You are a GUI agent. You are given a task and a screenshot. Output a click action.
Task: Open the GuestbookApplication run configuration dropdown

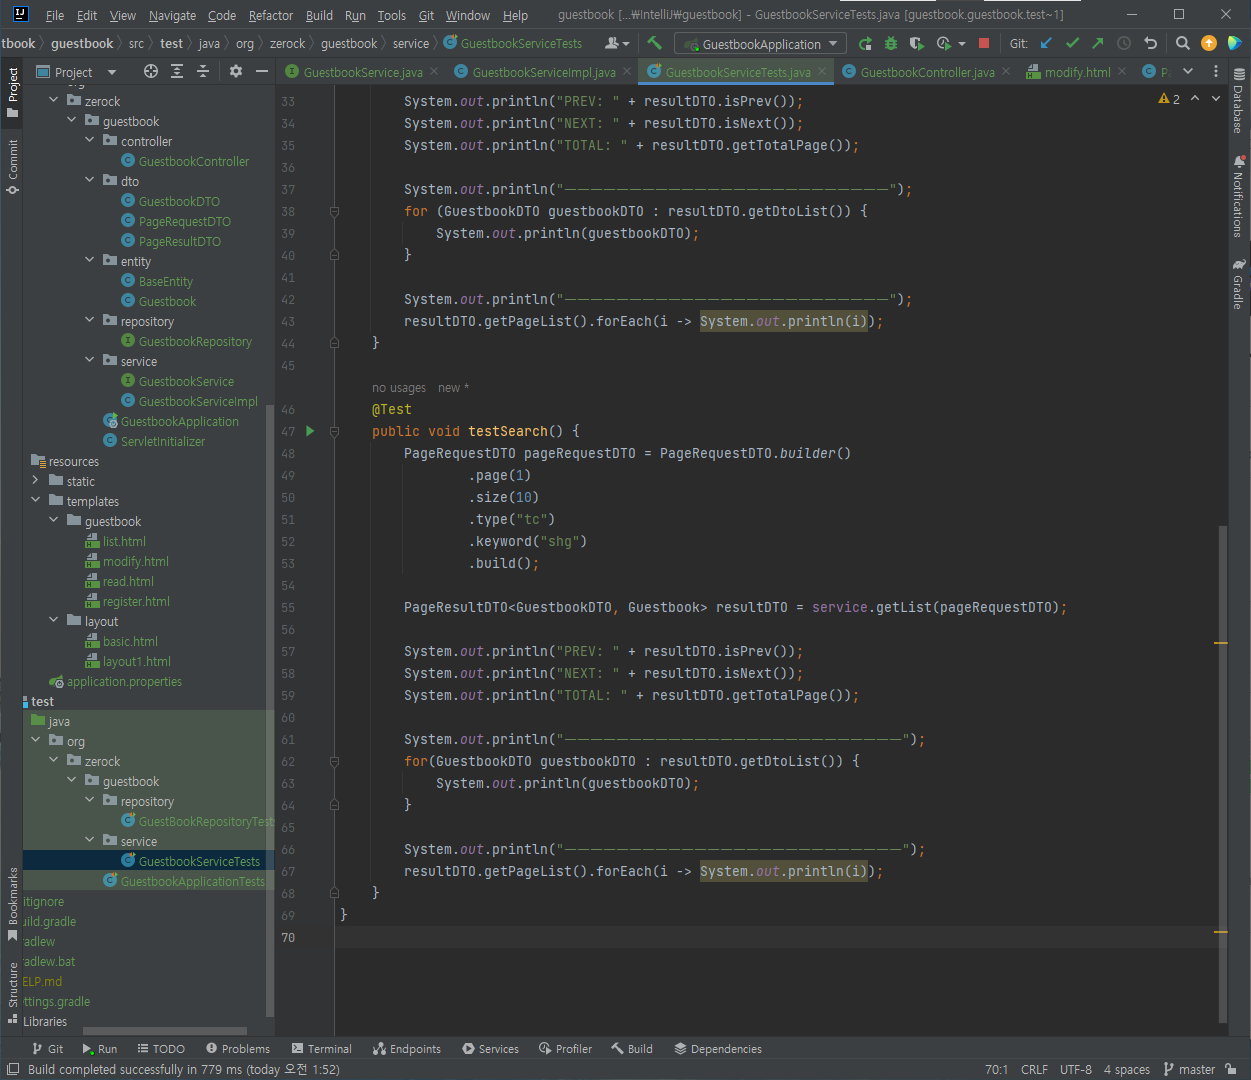click(760, 44)
